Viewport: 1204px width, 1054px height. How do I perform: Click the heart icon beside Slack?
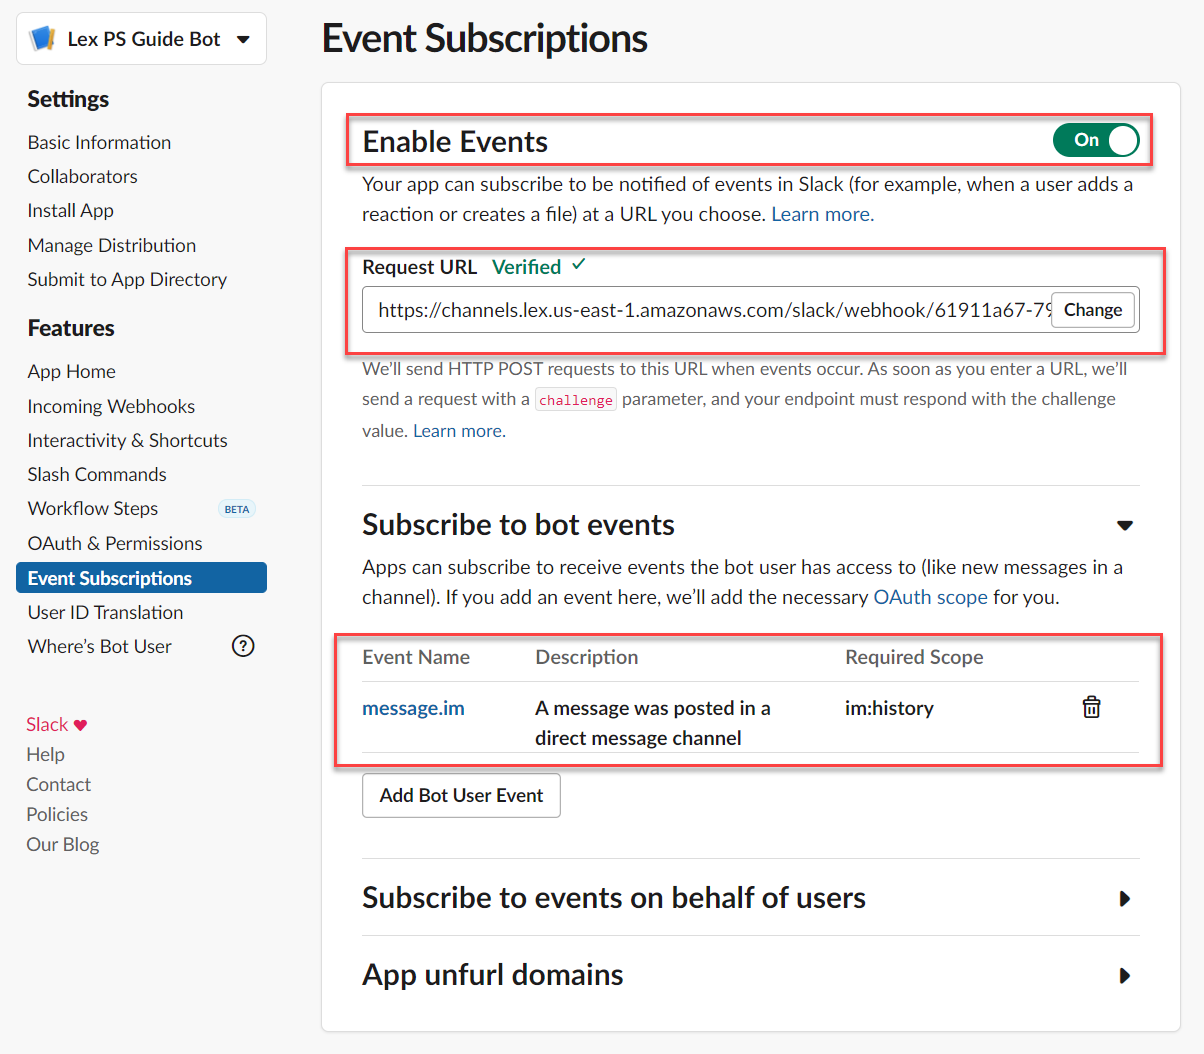pyautogui.click(x=81, y=725)
